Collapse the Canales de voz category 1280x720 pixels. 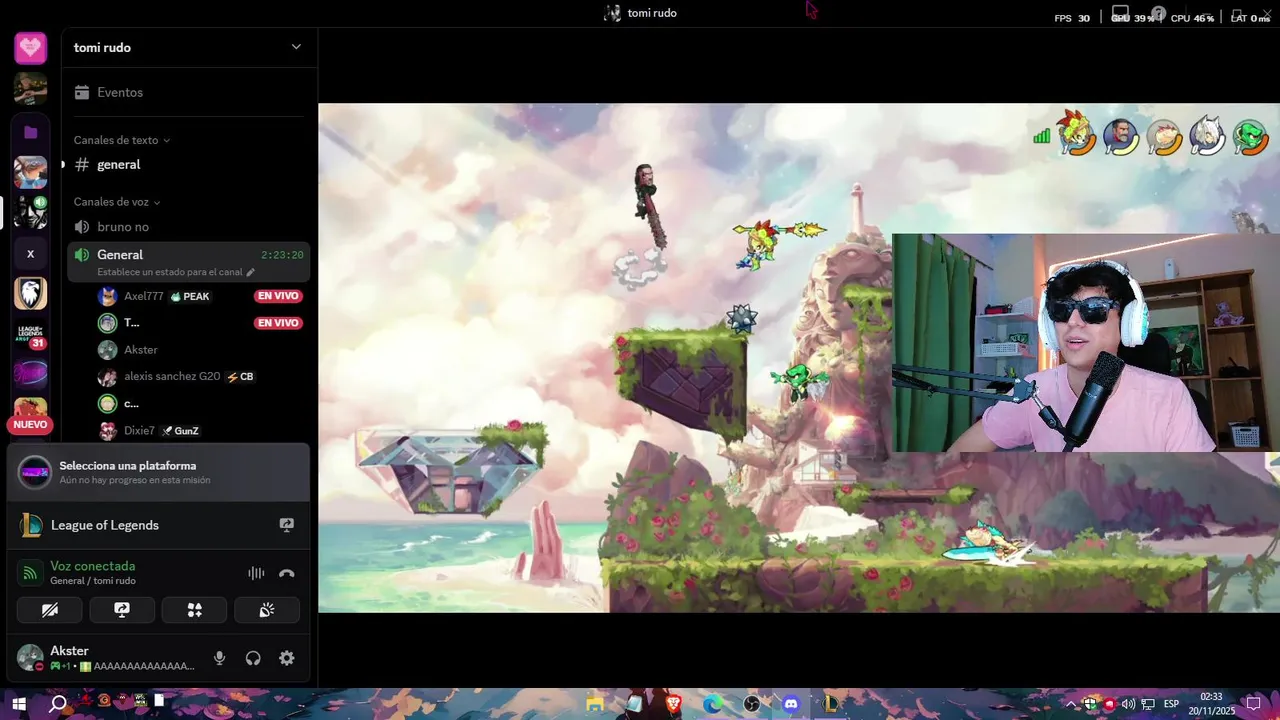point(117,202)
